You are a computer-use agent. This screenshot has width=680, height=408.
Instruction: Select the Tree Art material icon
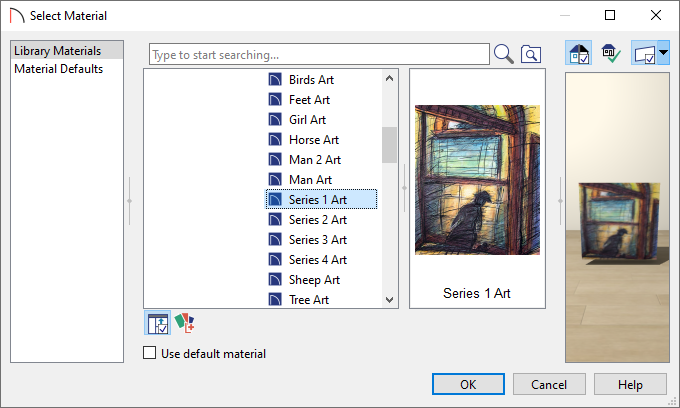(x=275, y=300)
